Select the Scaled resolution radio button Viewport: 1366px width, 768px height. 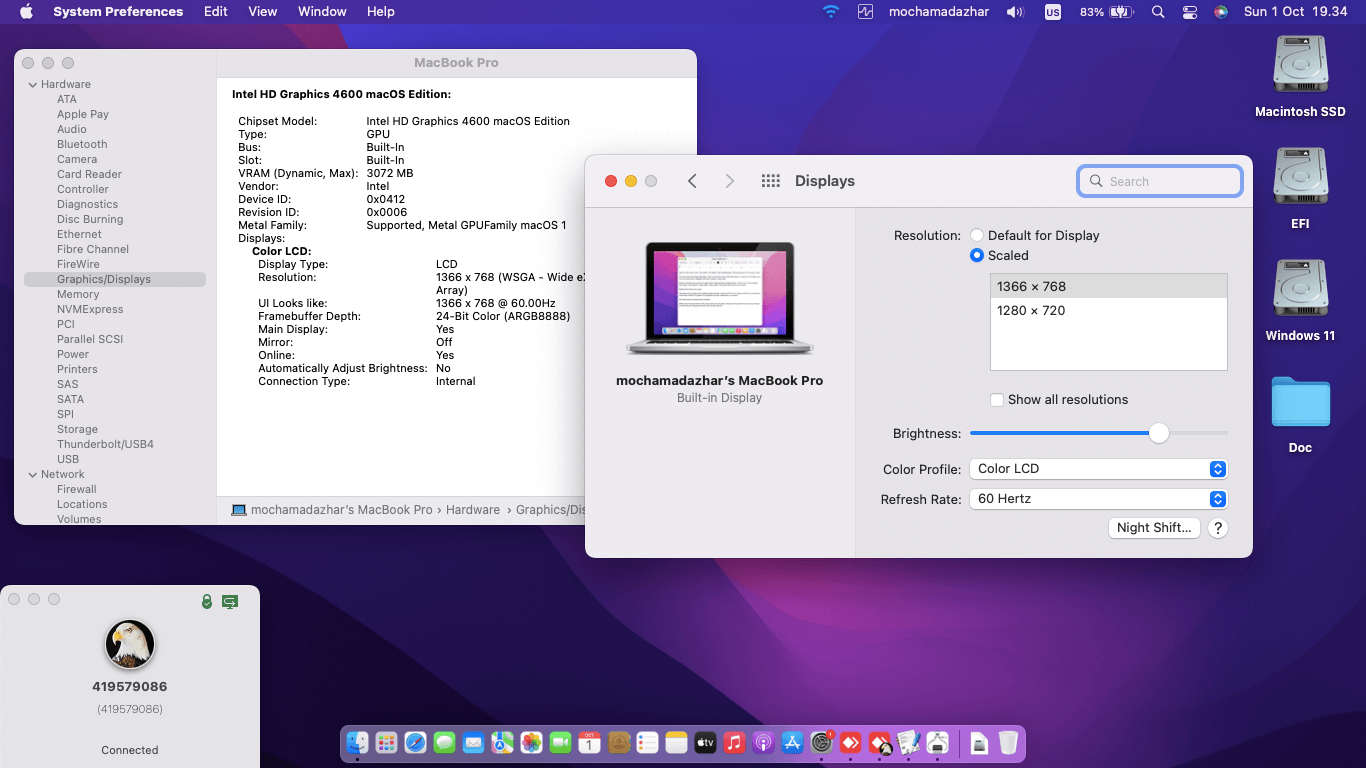pos(976,255)
